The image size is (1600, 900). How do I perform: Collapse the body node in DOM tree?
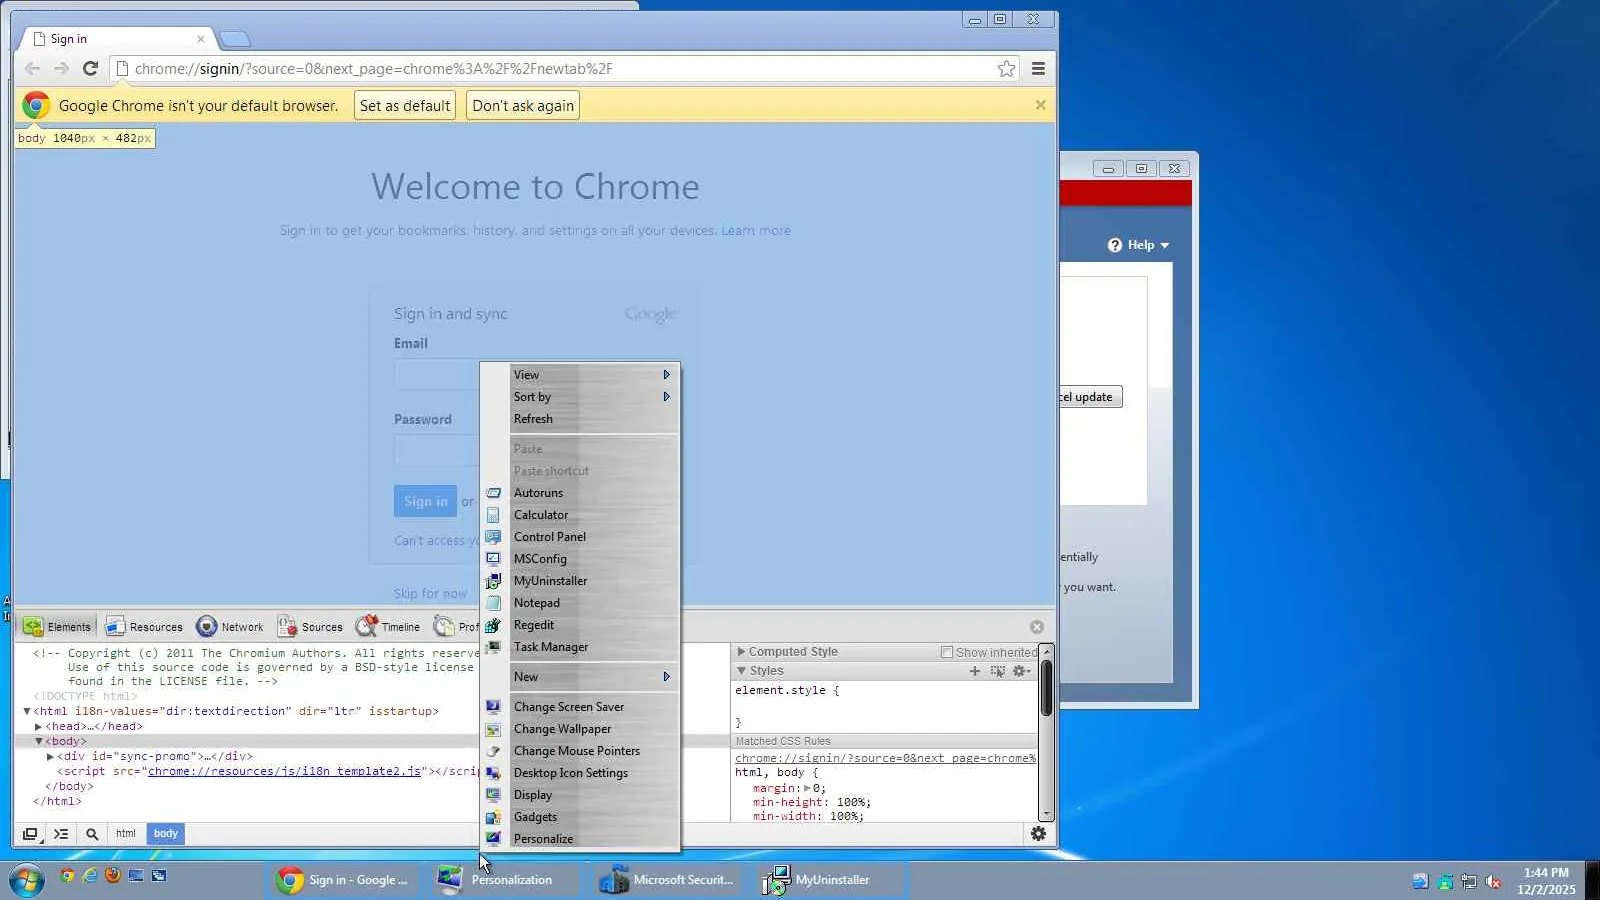(39, 742)
